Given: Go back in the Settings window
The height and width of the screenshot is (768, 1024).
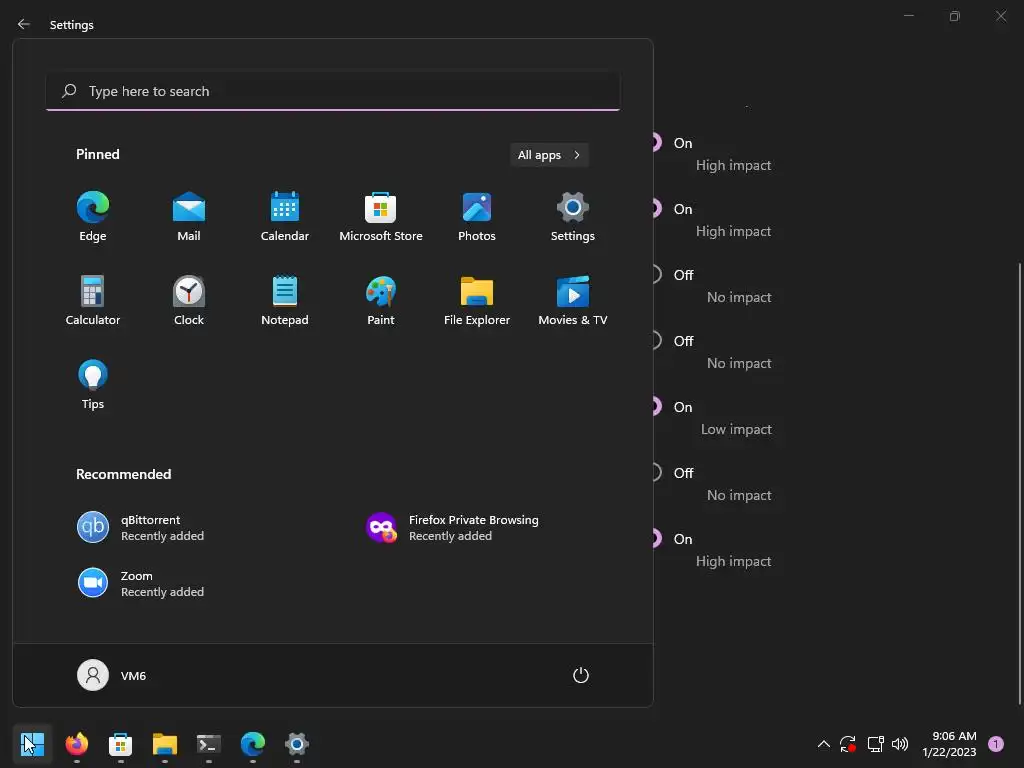Looking at the screenshot, I should tap(24, 24).
